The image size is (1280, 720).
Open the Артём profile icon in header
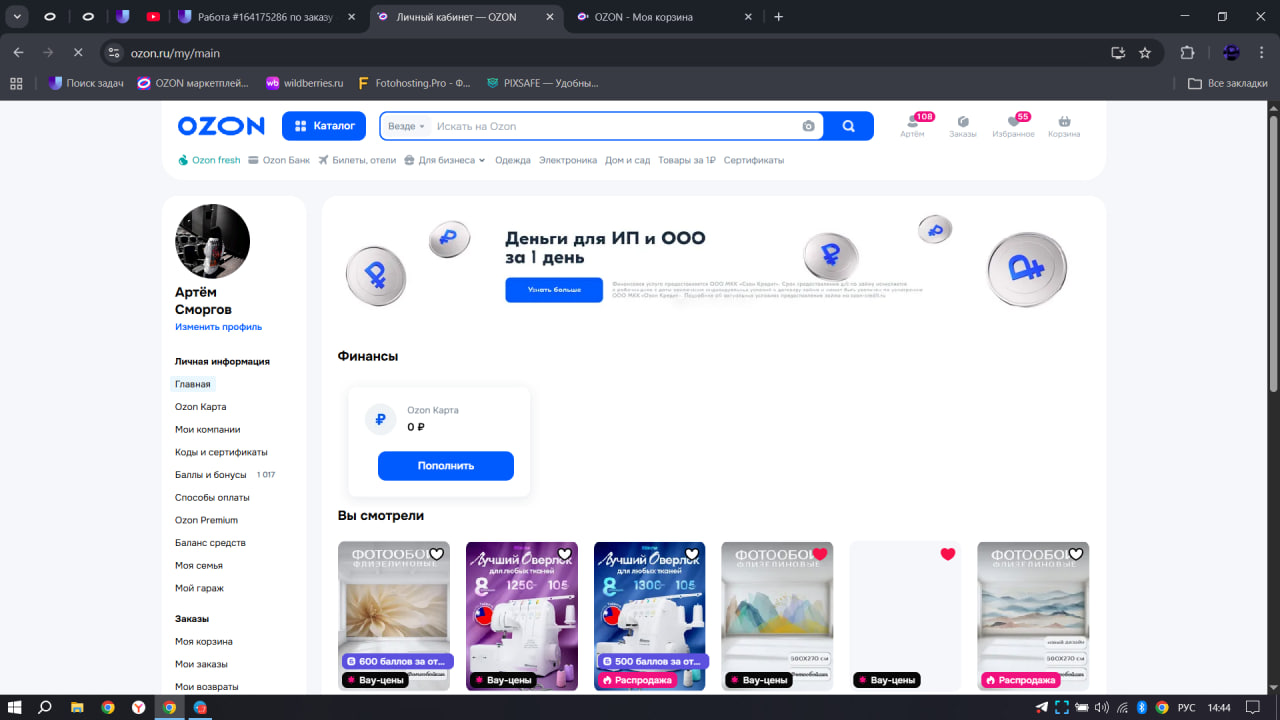912,126
